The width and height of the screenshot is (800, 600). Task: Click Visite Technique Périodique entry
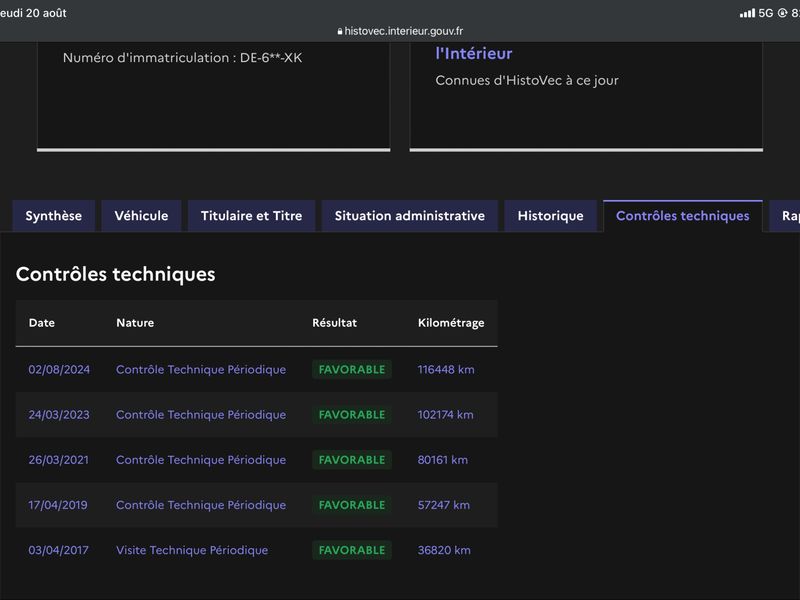tap(192, 550)
